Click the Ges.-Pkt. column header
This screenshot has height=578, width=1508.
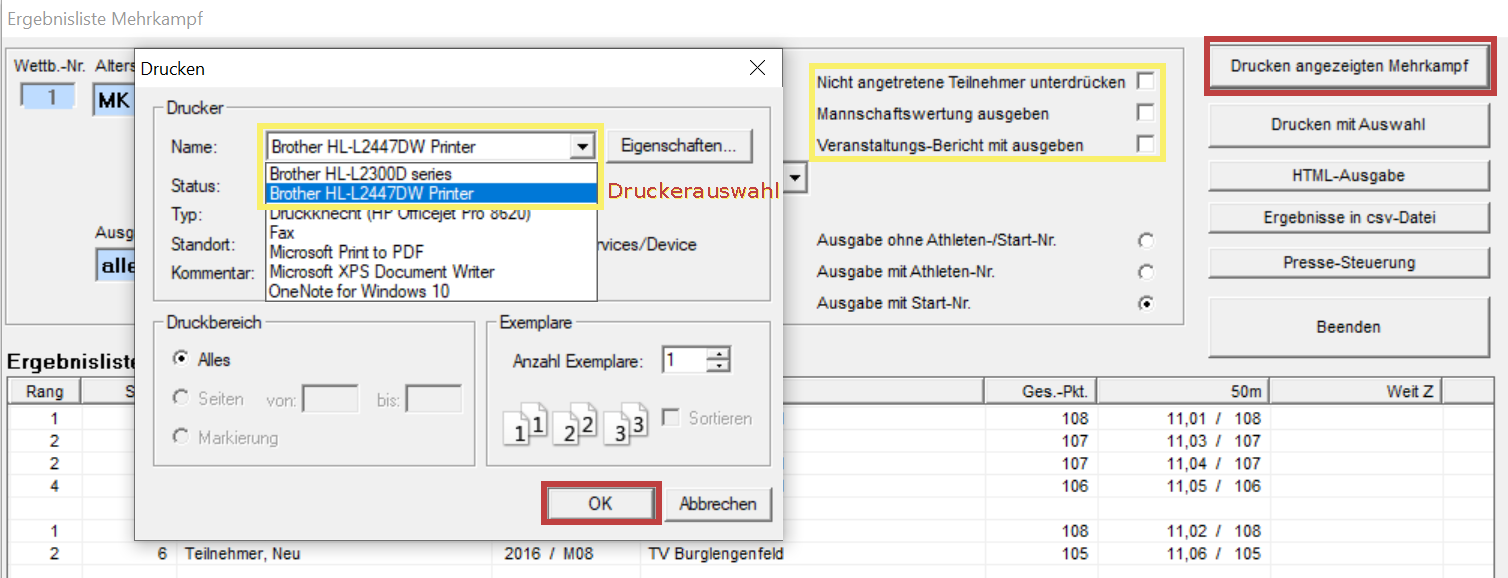(1040, 391)
